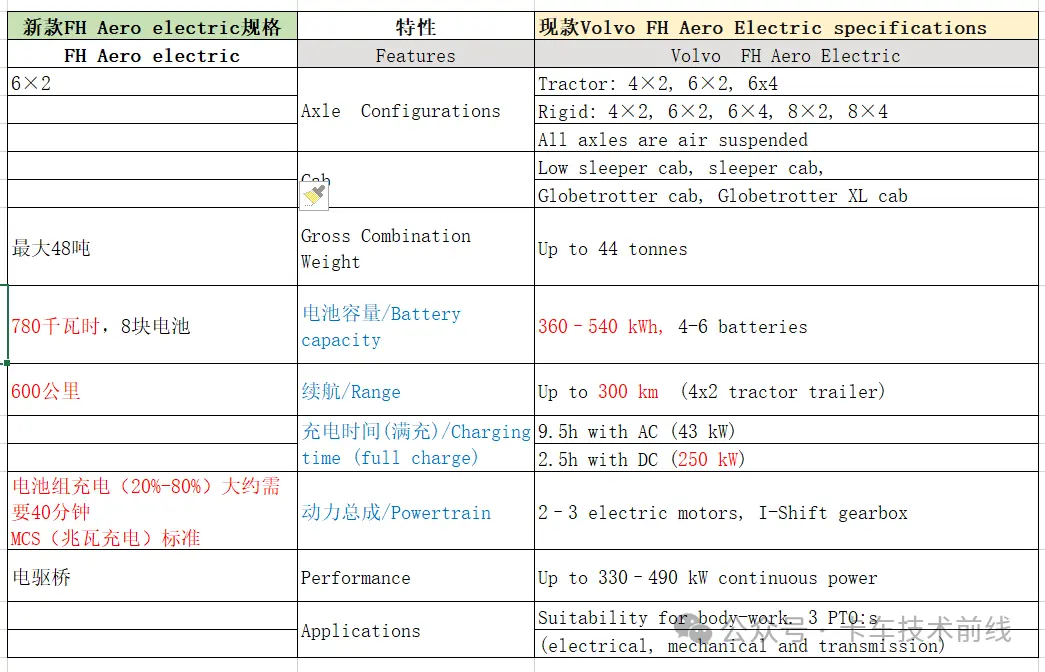Click the 'Gross Combination Weight' cell
This screenshot has height=672, width=1045.
tap(416, 247)
